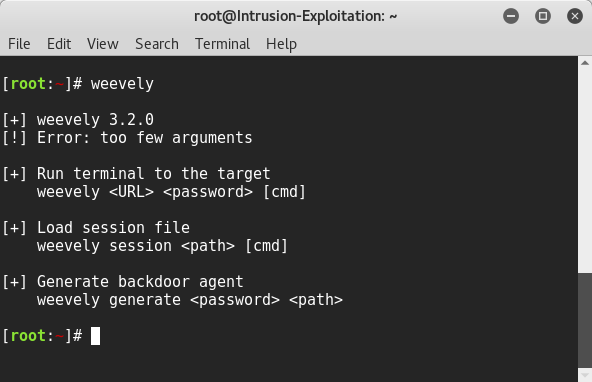Click the scrollbar track above the thumb

[585, 170]
